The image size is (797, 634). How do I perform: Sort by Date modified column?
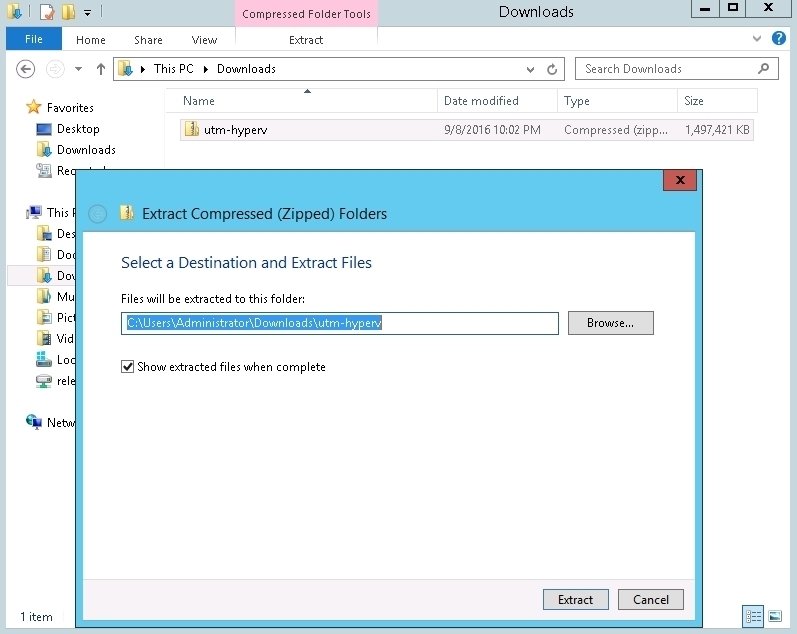click(x=497, y=101)
